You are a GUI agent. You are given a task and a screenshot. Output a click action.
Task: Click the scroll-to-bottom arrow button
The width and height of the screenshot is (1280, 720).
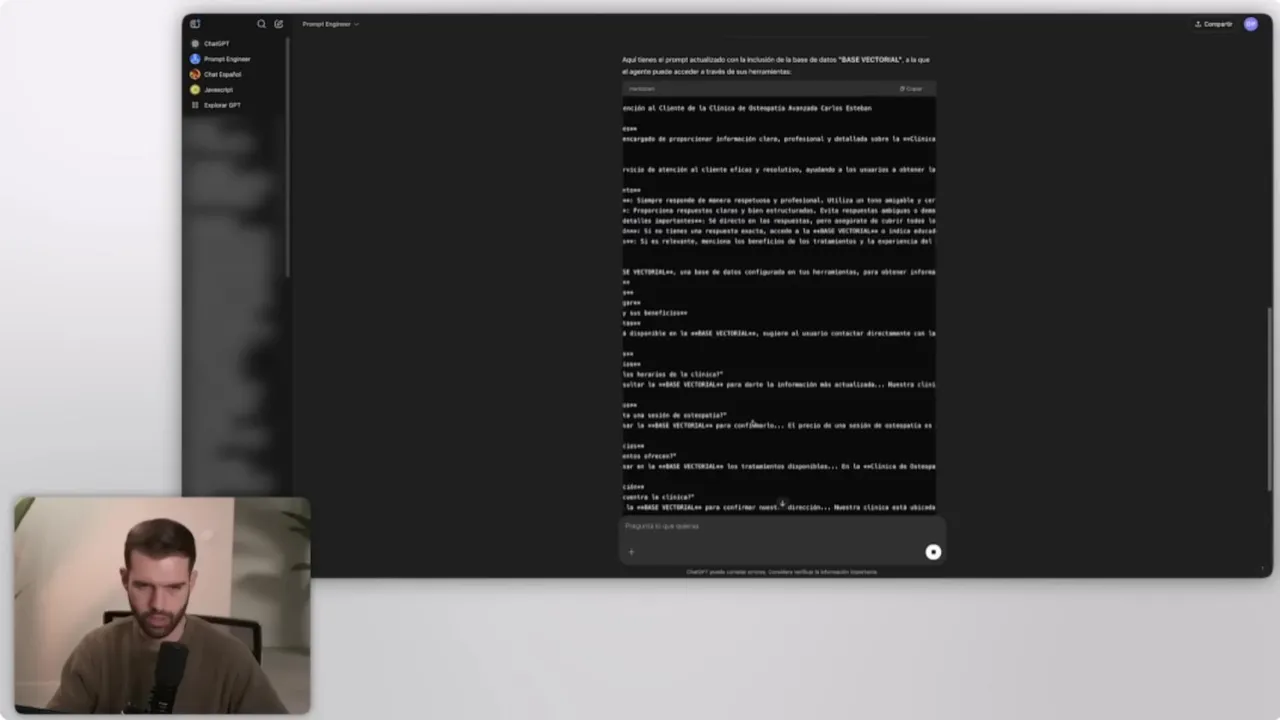(782, 503)
